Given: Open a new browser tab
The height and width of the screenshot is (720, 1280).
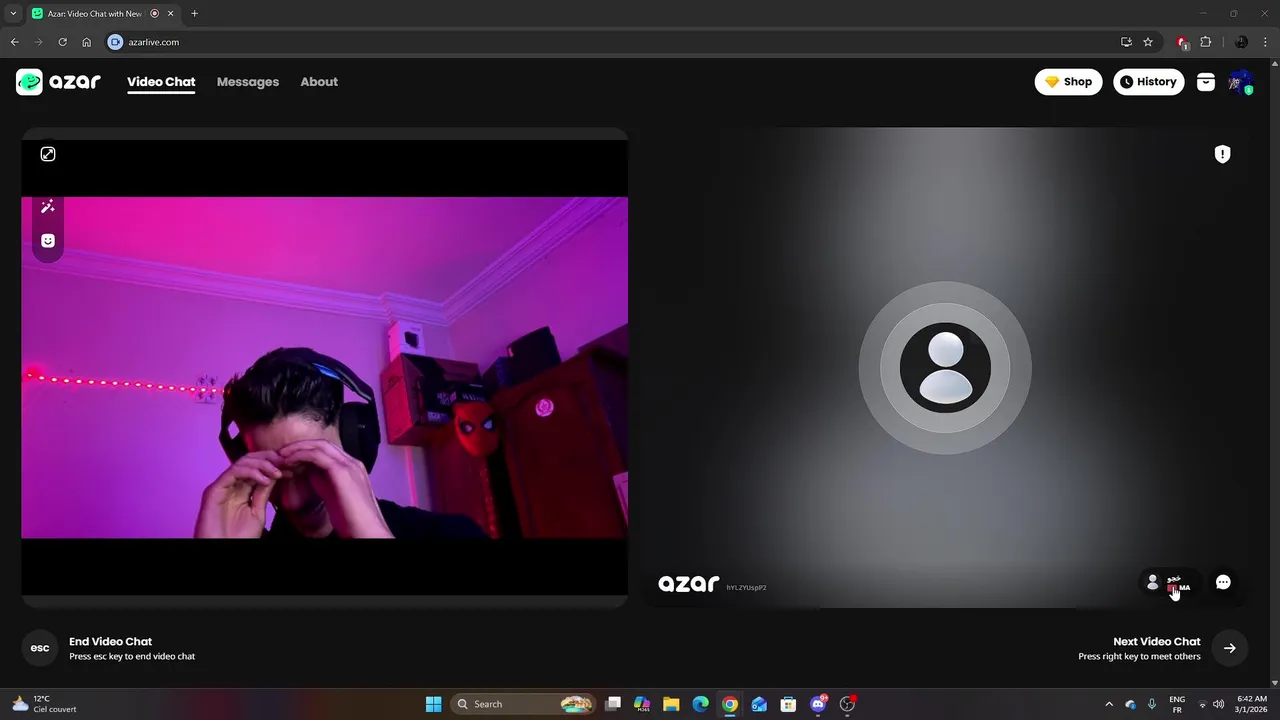Looking at the screenshot, I should click(x=194, y=13).
